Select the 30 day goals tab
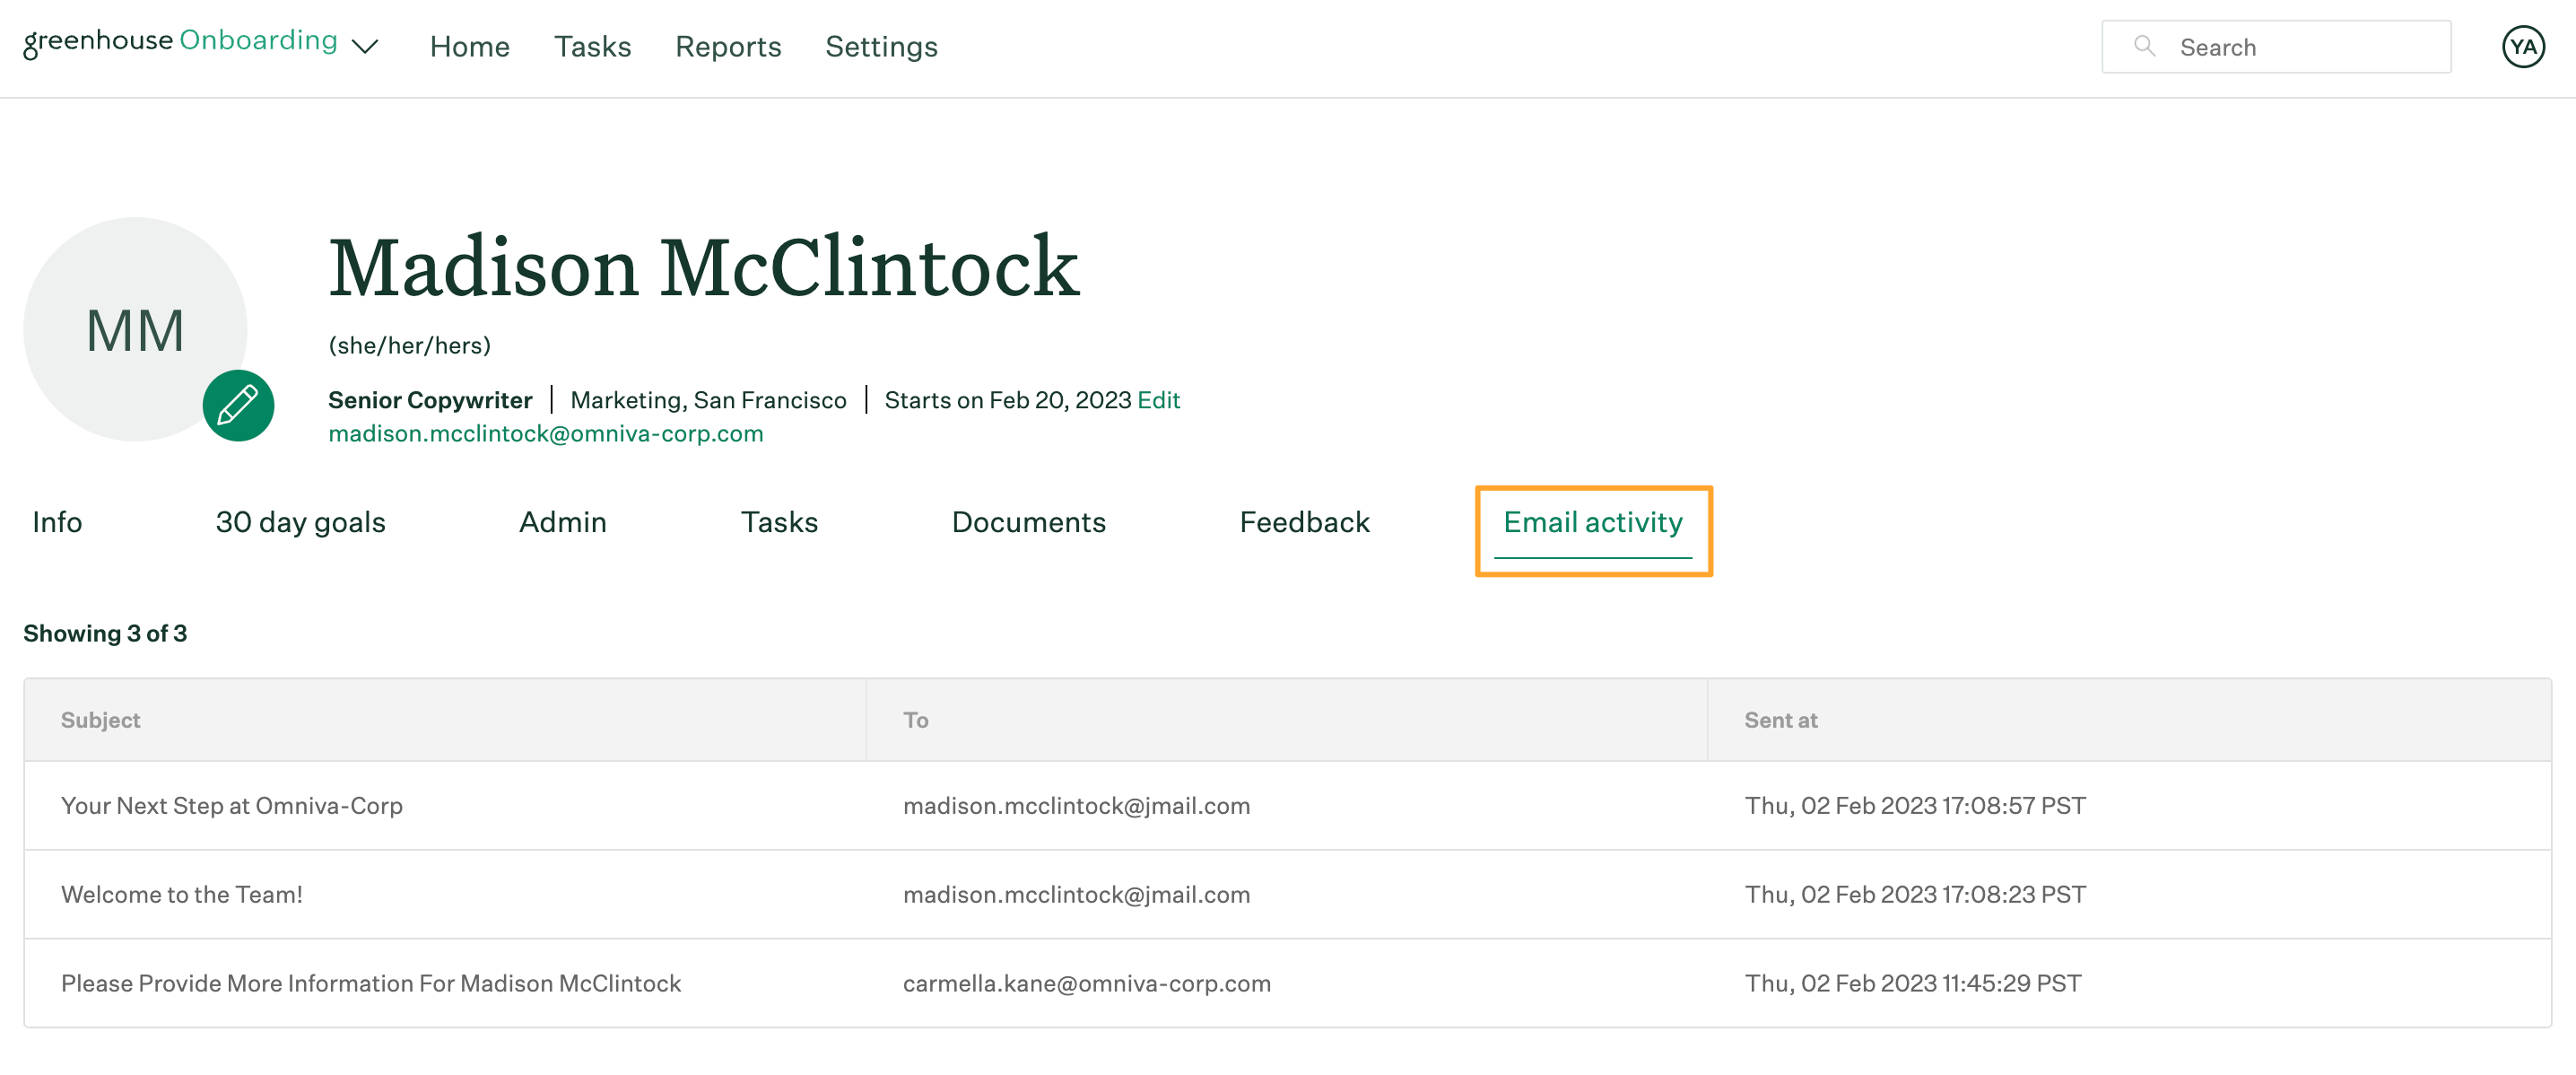Viewport: 2576px width, 1075px height. (299, 521)
